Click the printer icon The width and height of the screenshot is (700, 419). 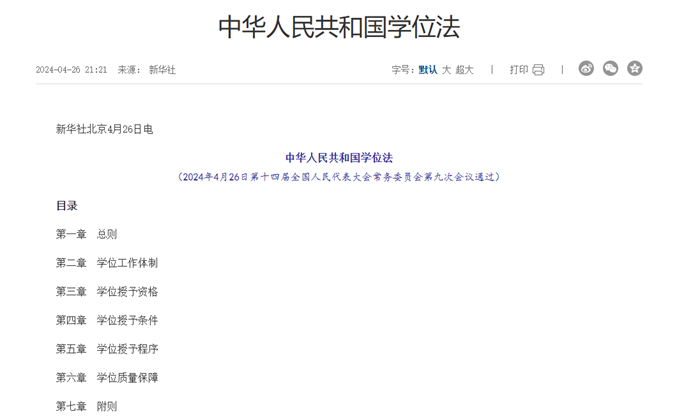(x=539, y=70)
